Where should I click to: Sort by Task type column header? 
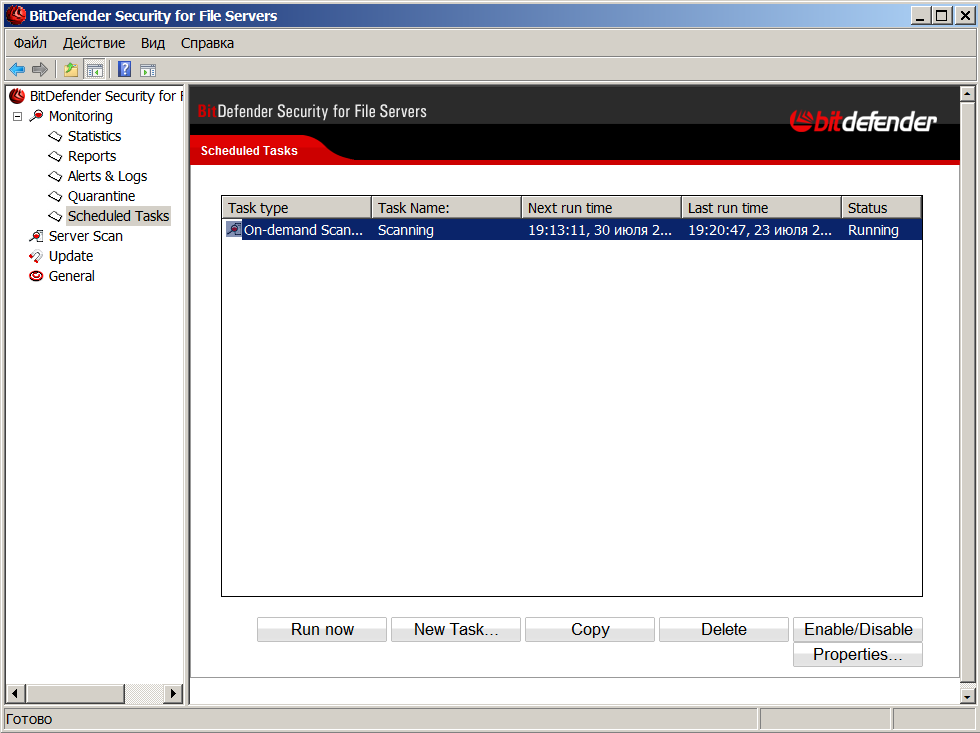297,207
